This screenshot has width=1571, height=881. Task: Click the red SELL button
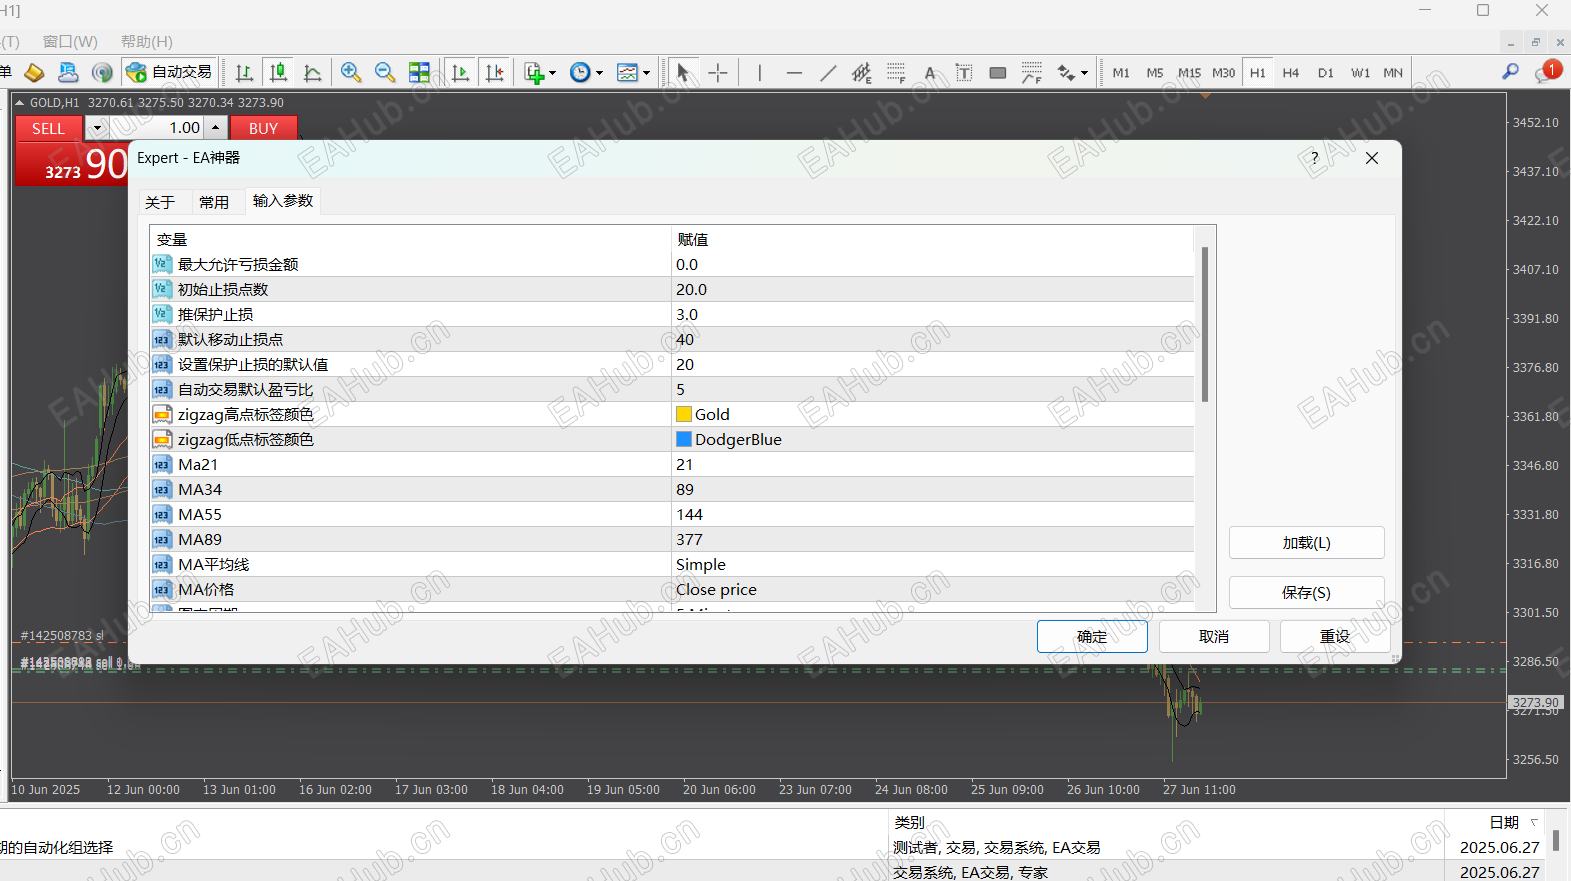click(x=48, y=128)
